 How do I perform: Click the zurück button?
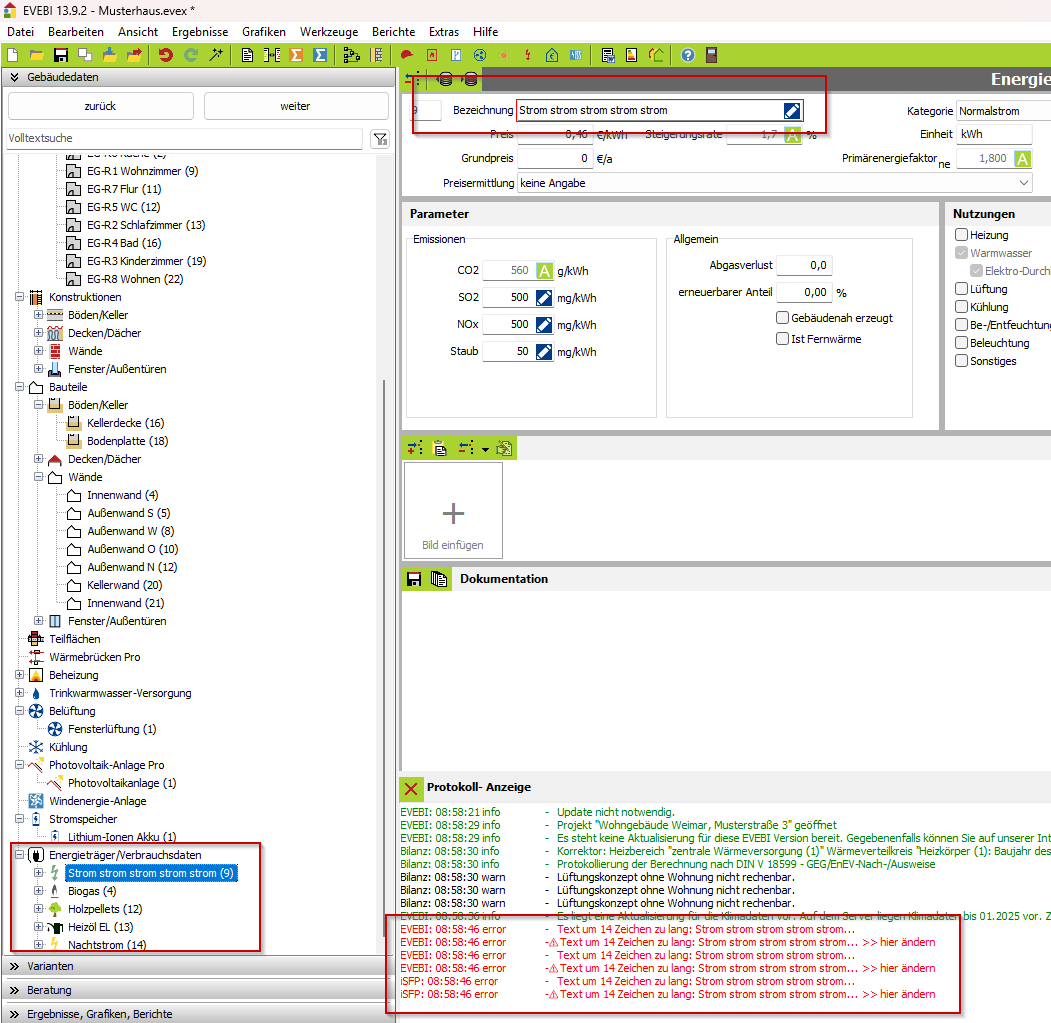(100, 106)
